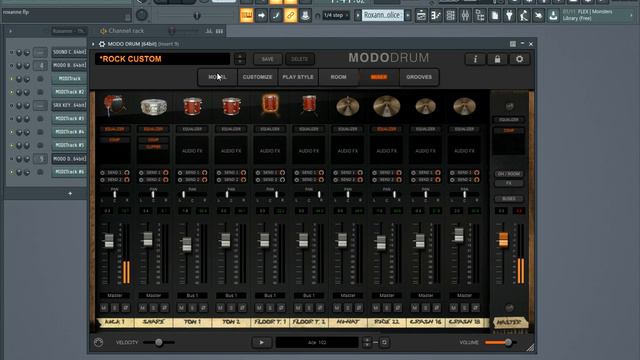640x360 pixels.
Task: Solo the Hi-Hat channel
Action: (x=348, y=308)
